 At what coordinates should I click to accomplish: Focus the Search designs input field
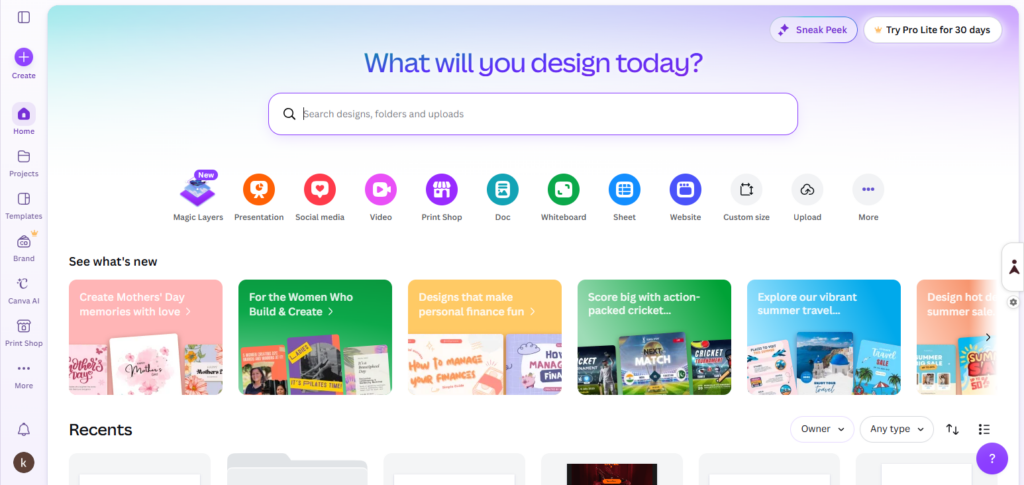click(x=533, y=114)
